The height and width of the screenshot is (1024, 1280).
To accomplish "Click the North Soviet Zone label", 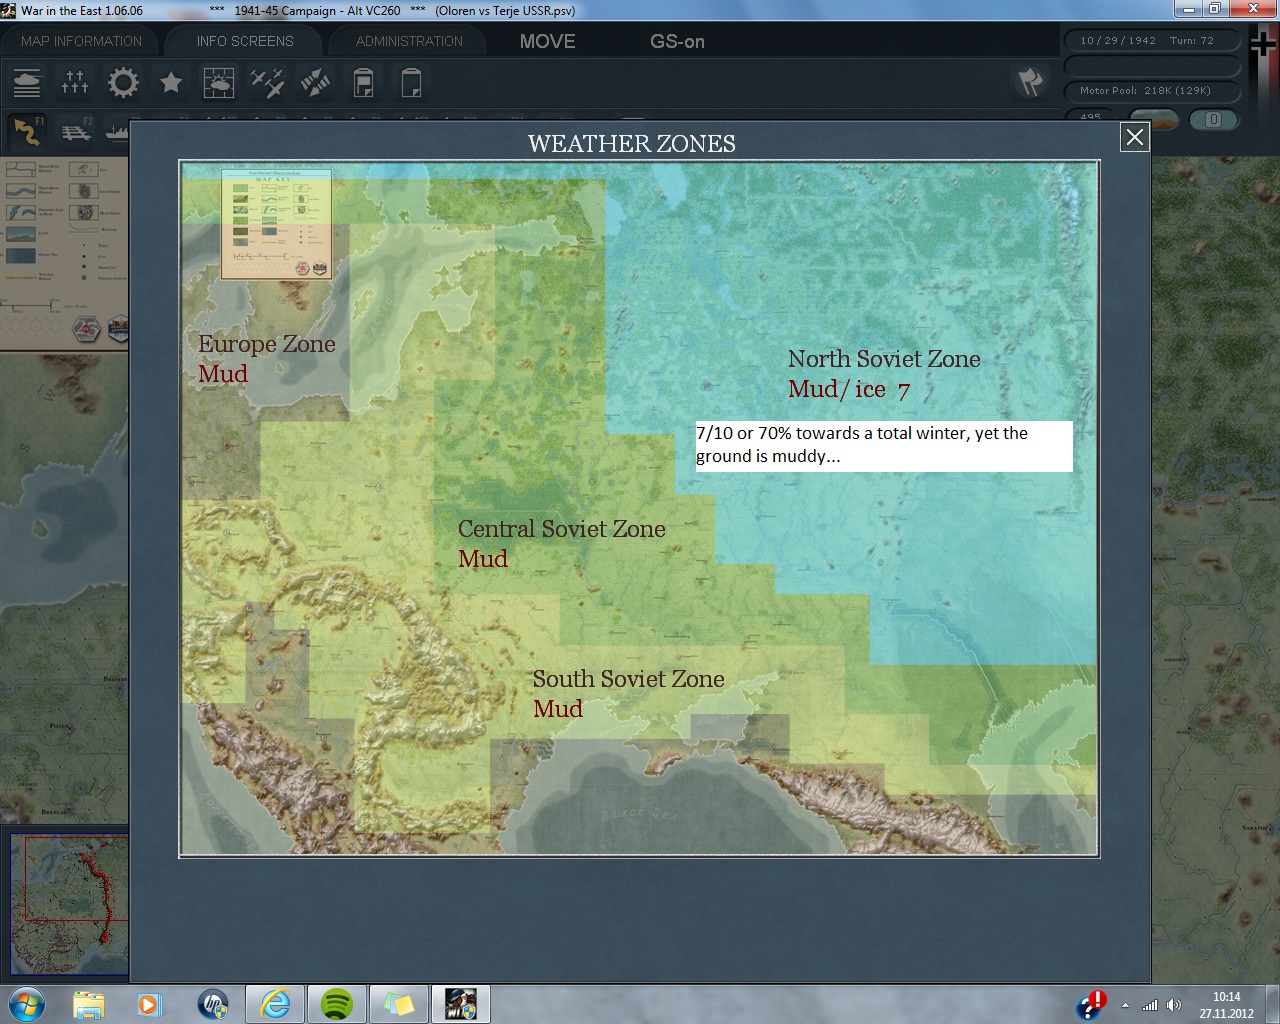I will pyautogui.click(x=884, y=359).
